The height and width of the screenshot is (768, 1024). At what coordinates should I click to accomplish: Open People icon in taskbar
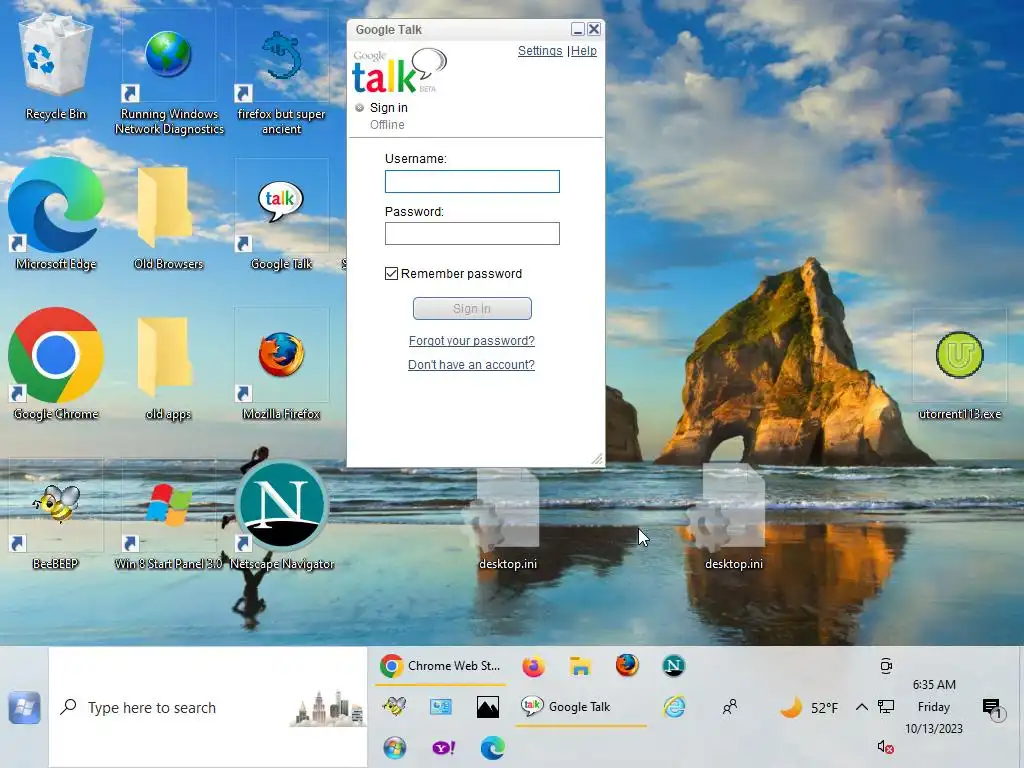(729, 707)
